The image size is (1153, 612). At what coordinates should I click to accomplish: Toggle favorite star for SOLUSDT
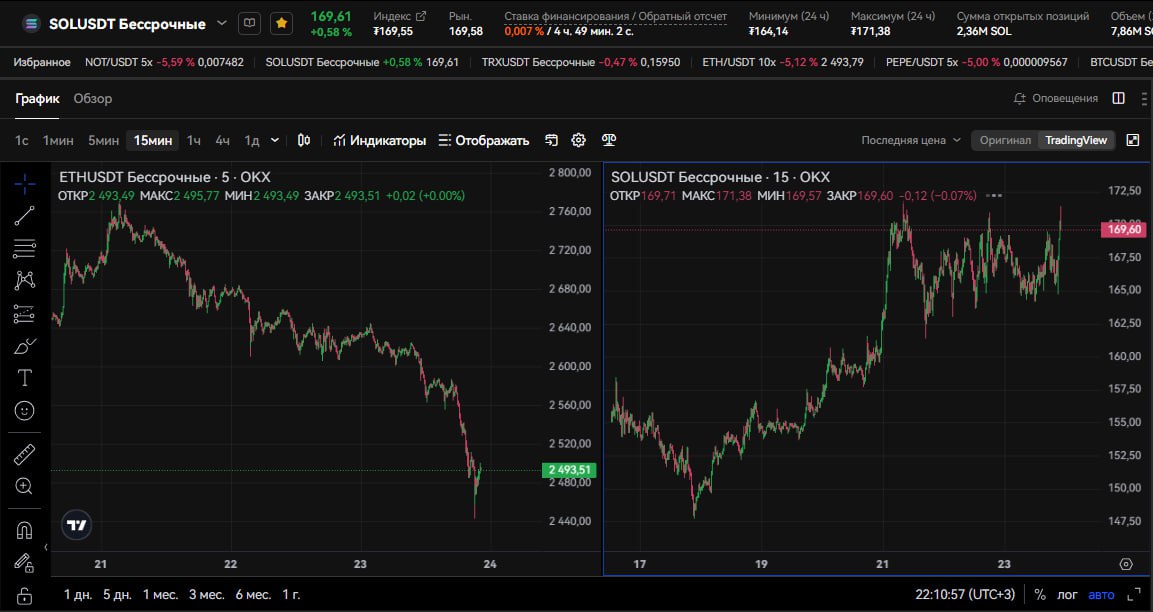click(281, 24)
